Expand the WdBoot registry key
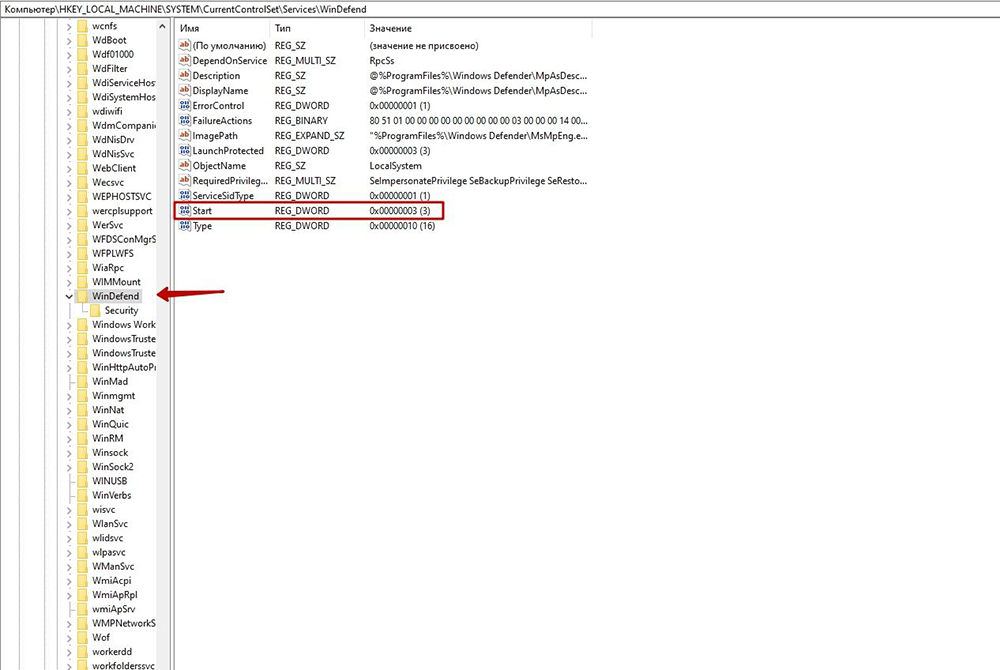The image size is (1000, 670). point(69,40)
